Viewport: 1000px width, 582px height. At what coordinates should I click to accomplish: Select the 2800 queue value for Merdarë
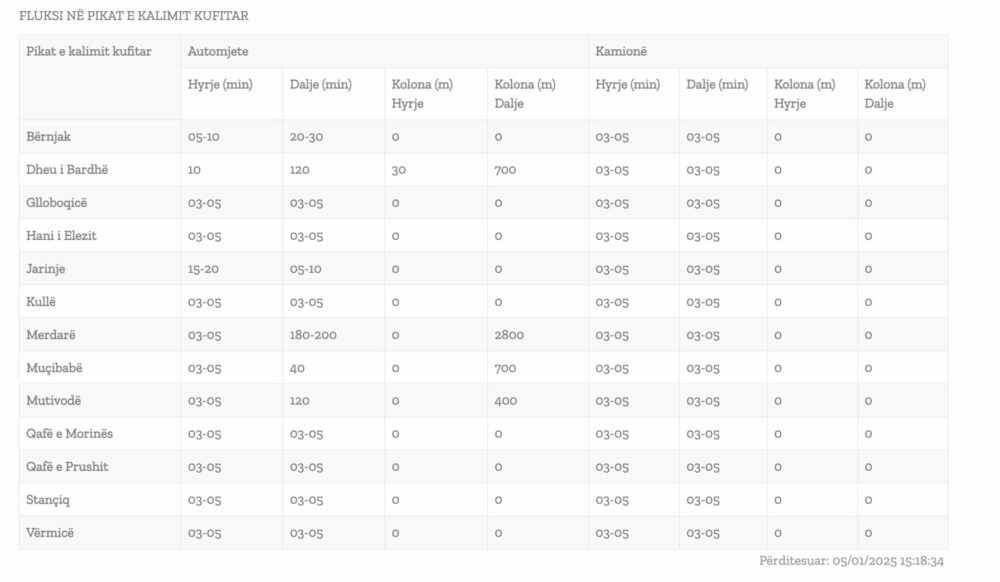click(509, 335)
